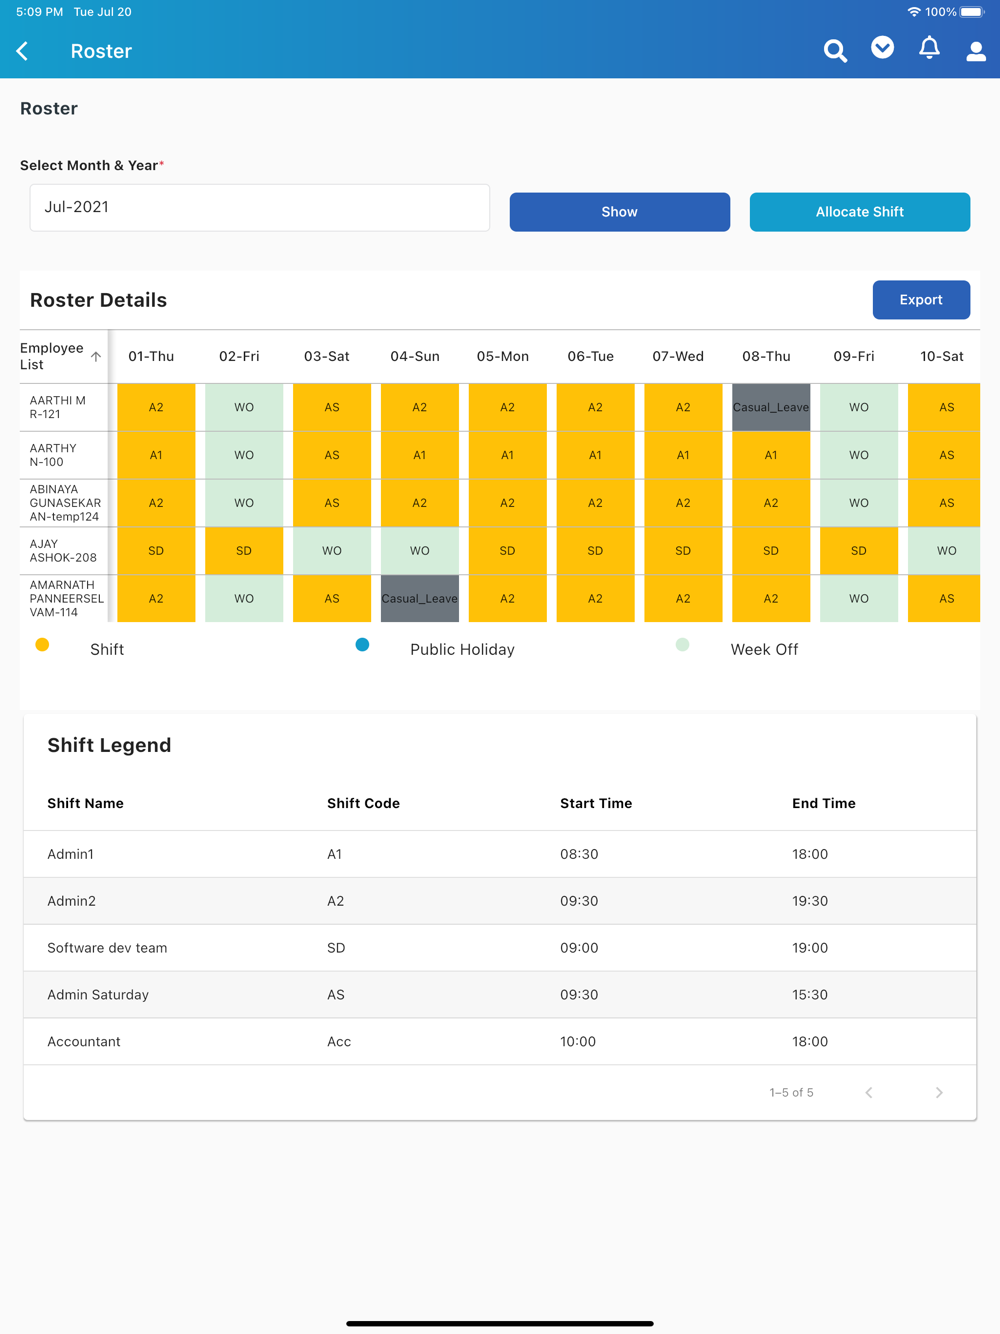The height and width of the screenshot is (1334, 1000).
Task: Tap the back arrow in header
Action: click(22, 51)
